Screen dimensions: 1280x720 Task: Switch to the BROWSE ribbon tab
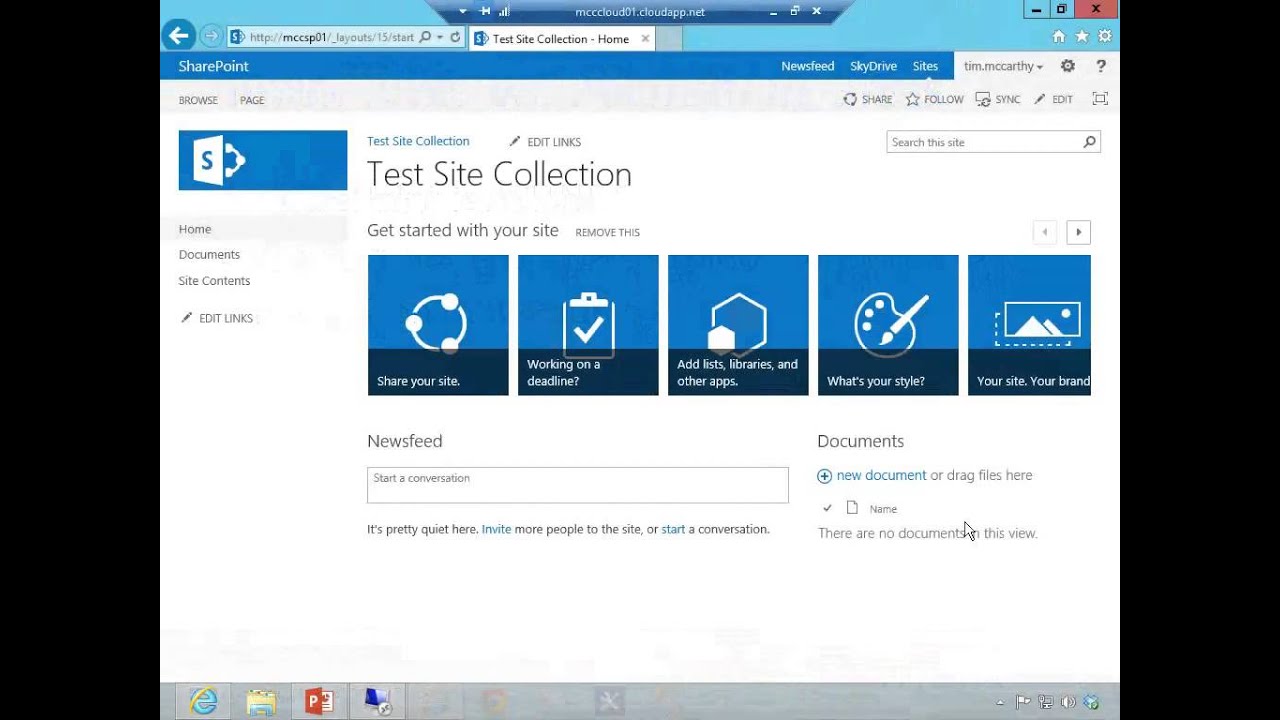click(x=198, y=100)
